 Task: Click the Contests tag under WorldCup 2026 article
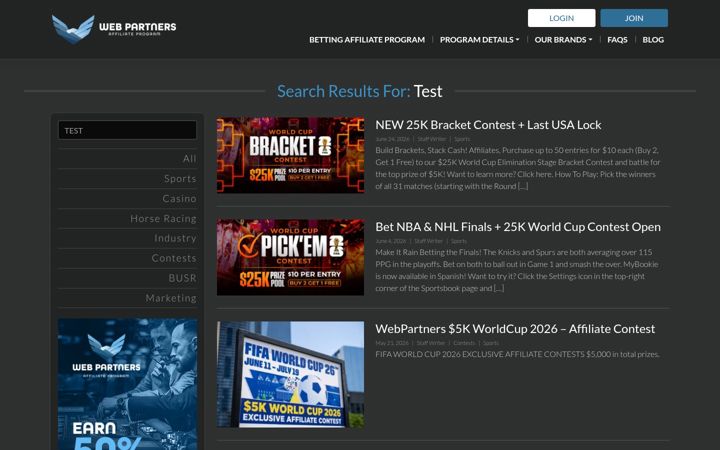pyautogui.click(x=464, y=343)
